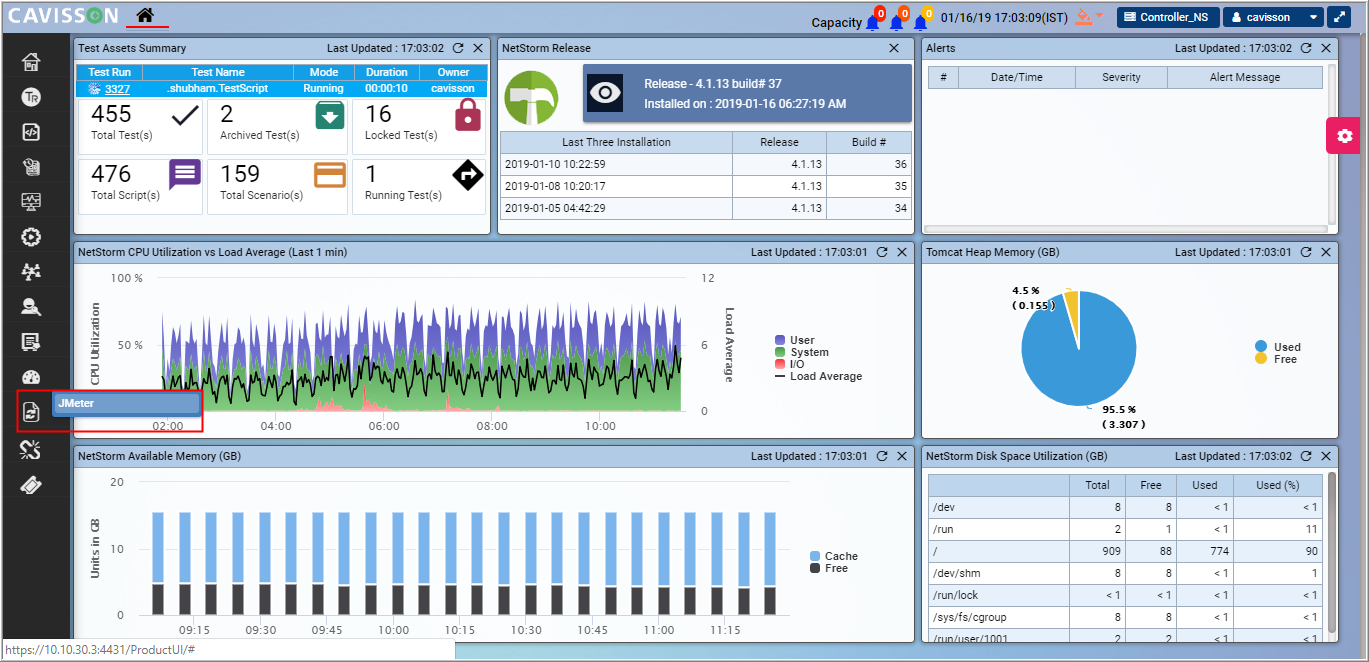Open the broken-link sidebar icon
The image size is (1369, 662).
[31, 450]
